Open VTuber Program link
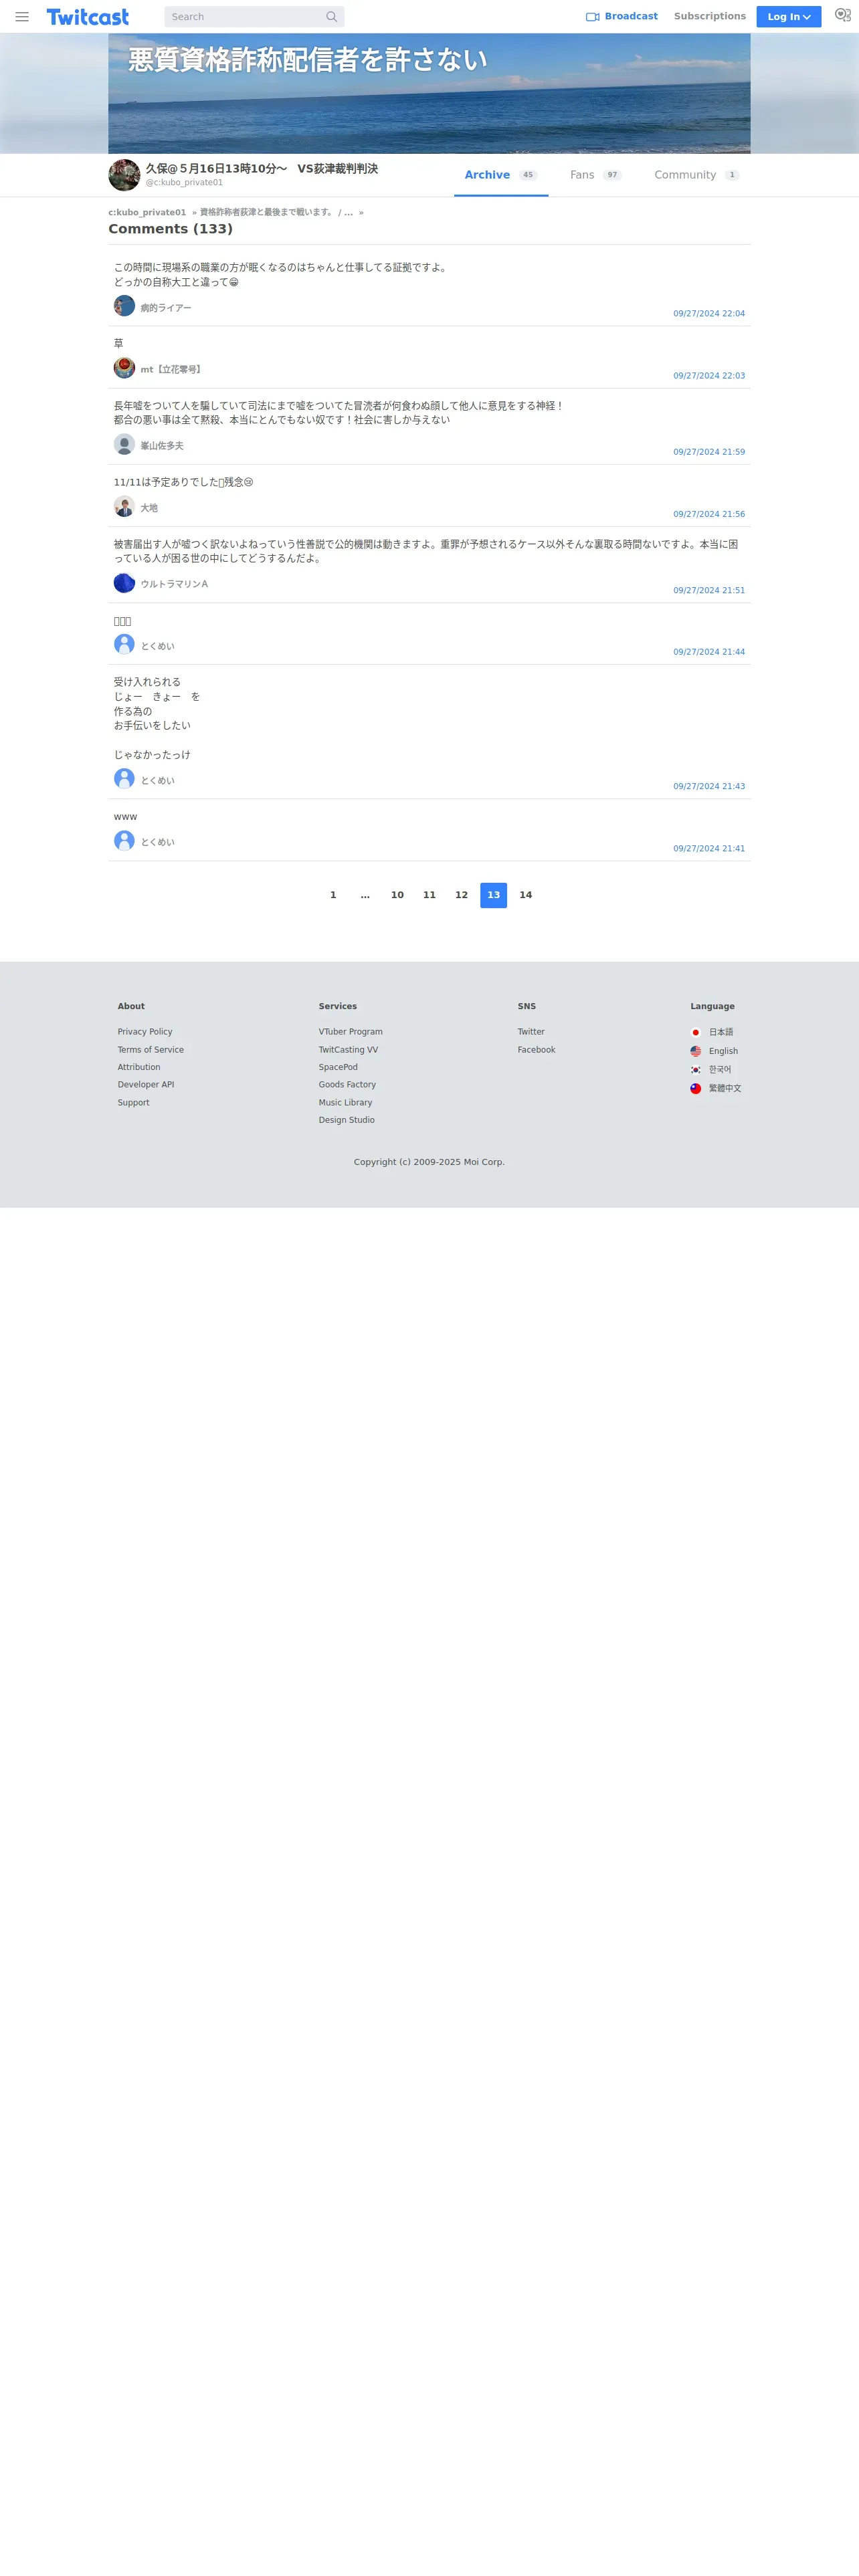Screen dimensions: 859x2576 [x=351, y=1032]
